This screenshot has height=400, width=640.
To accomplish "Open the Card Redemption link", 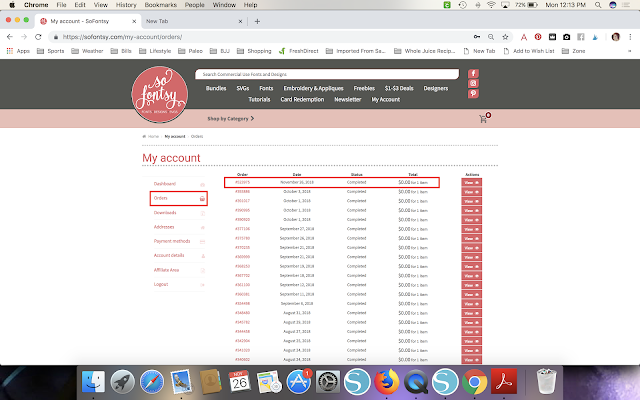I will 302,100.
